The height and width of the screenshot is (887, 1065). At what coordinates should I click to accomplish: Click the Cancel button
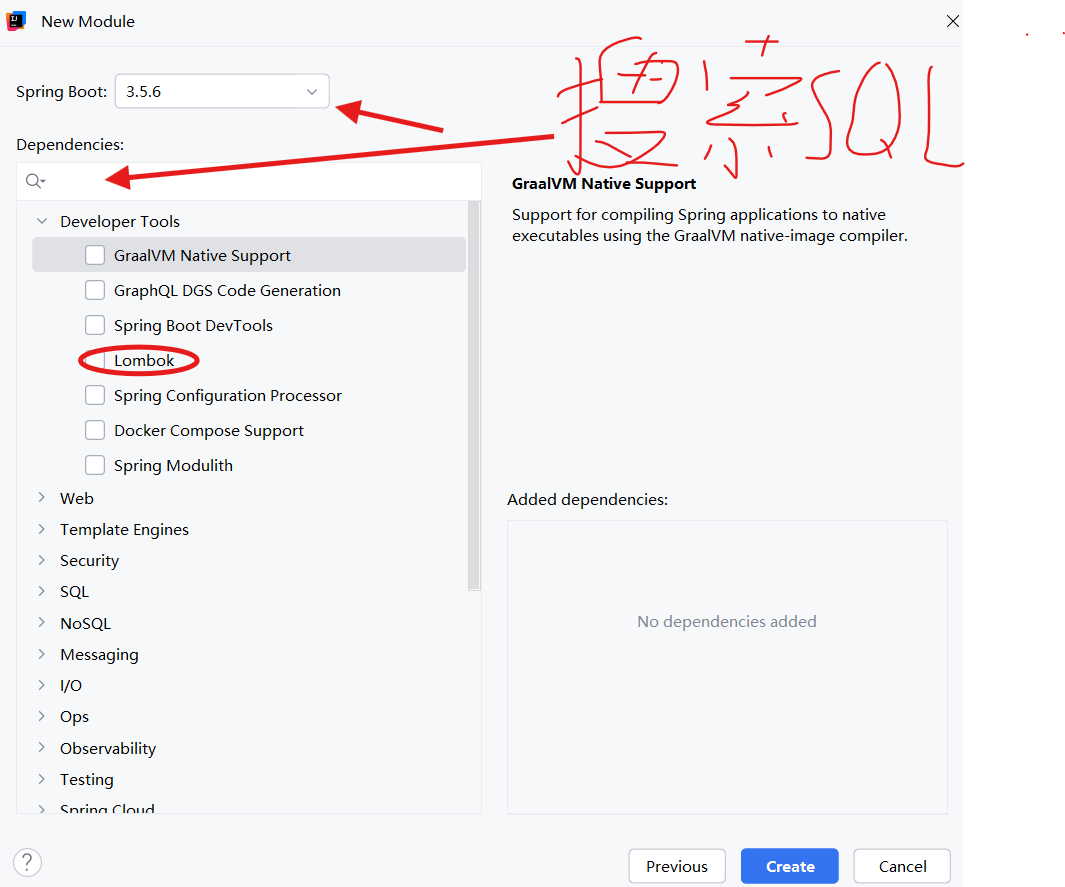(902, 866)
